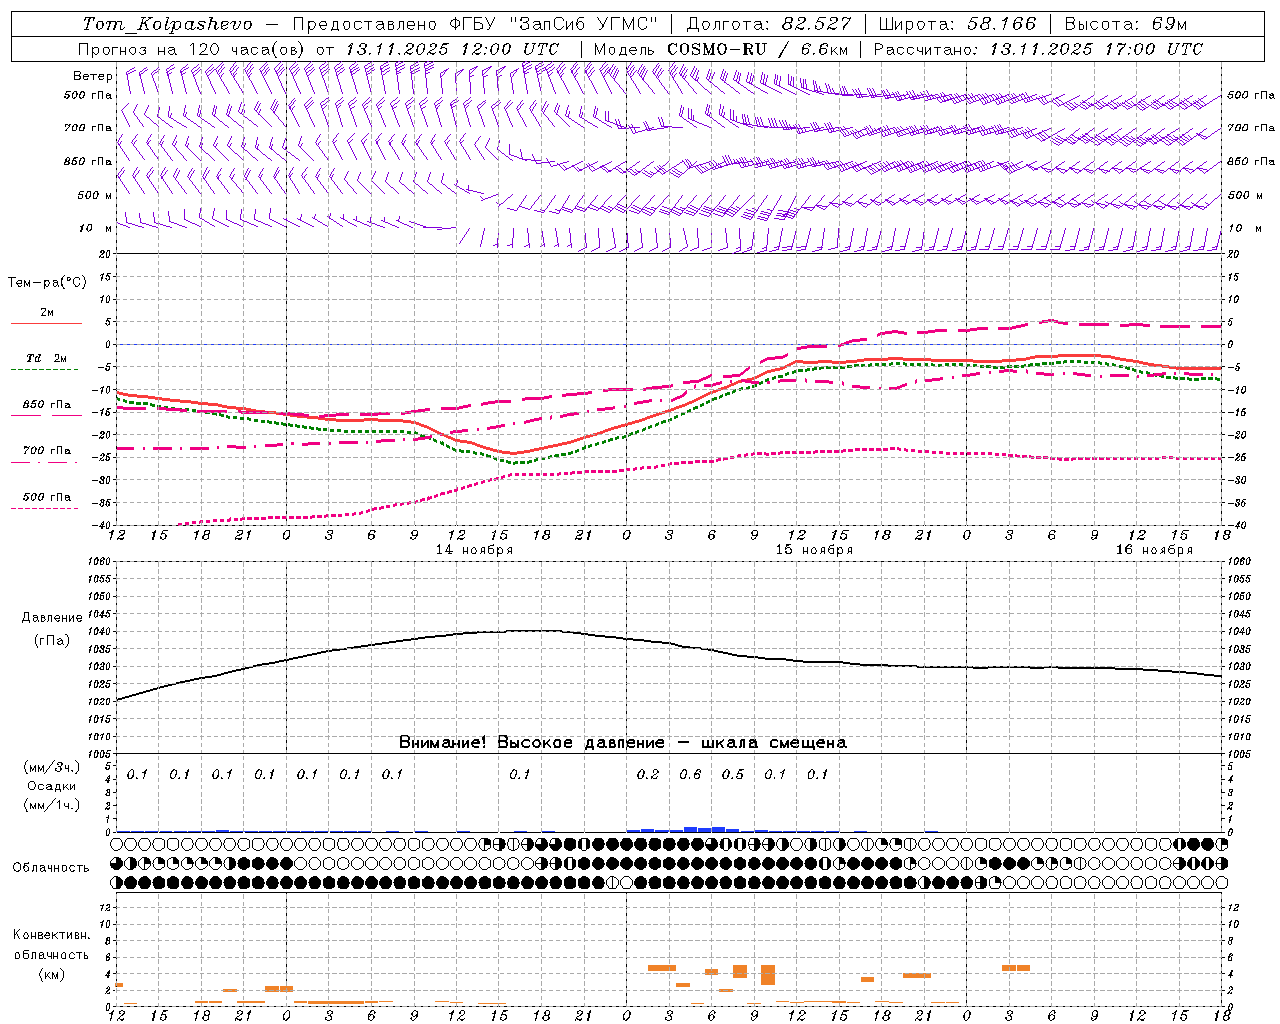
Task: Click the 'ЗапСиб УГМС' provider name
Action: (x=583, y=24)
